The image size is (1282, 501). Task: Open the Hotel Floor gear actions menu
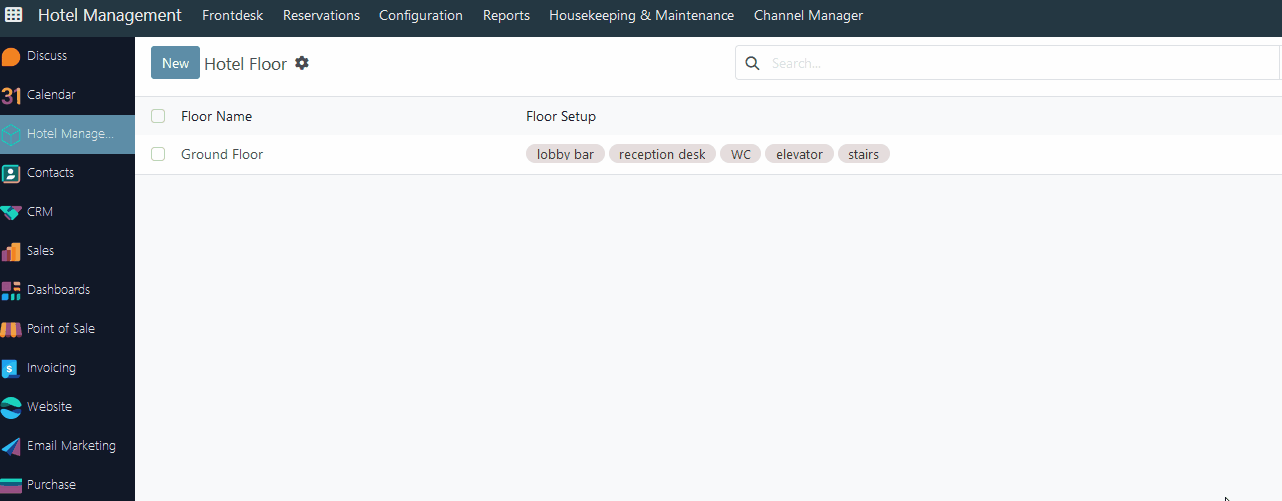[x=302, y=63]
